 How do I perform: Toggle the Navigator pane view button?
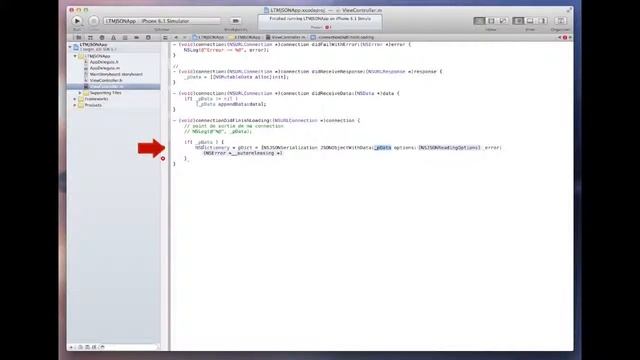[518, 21]
